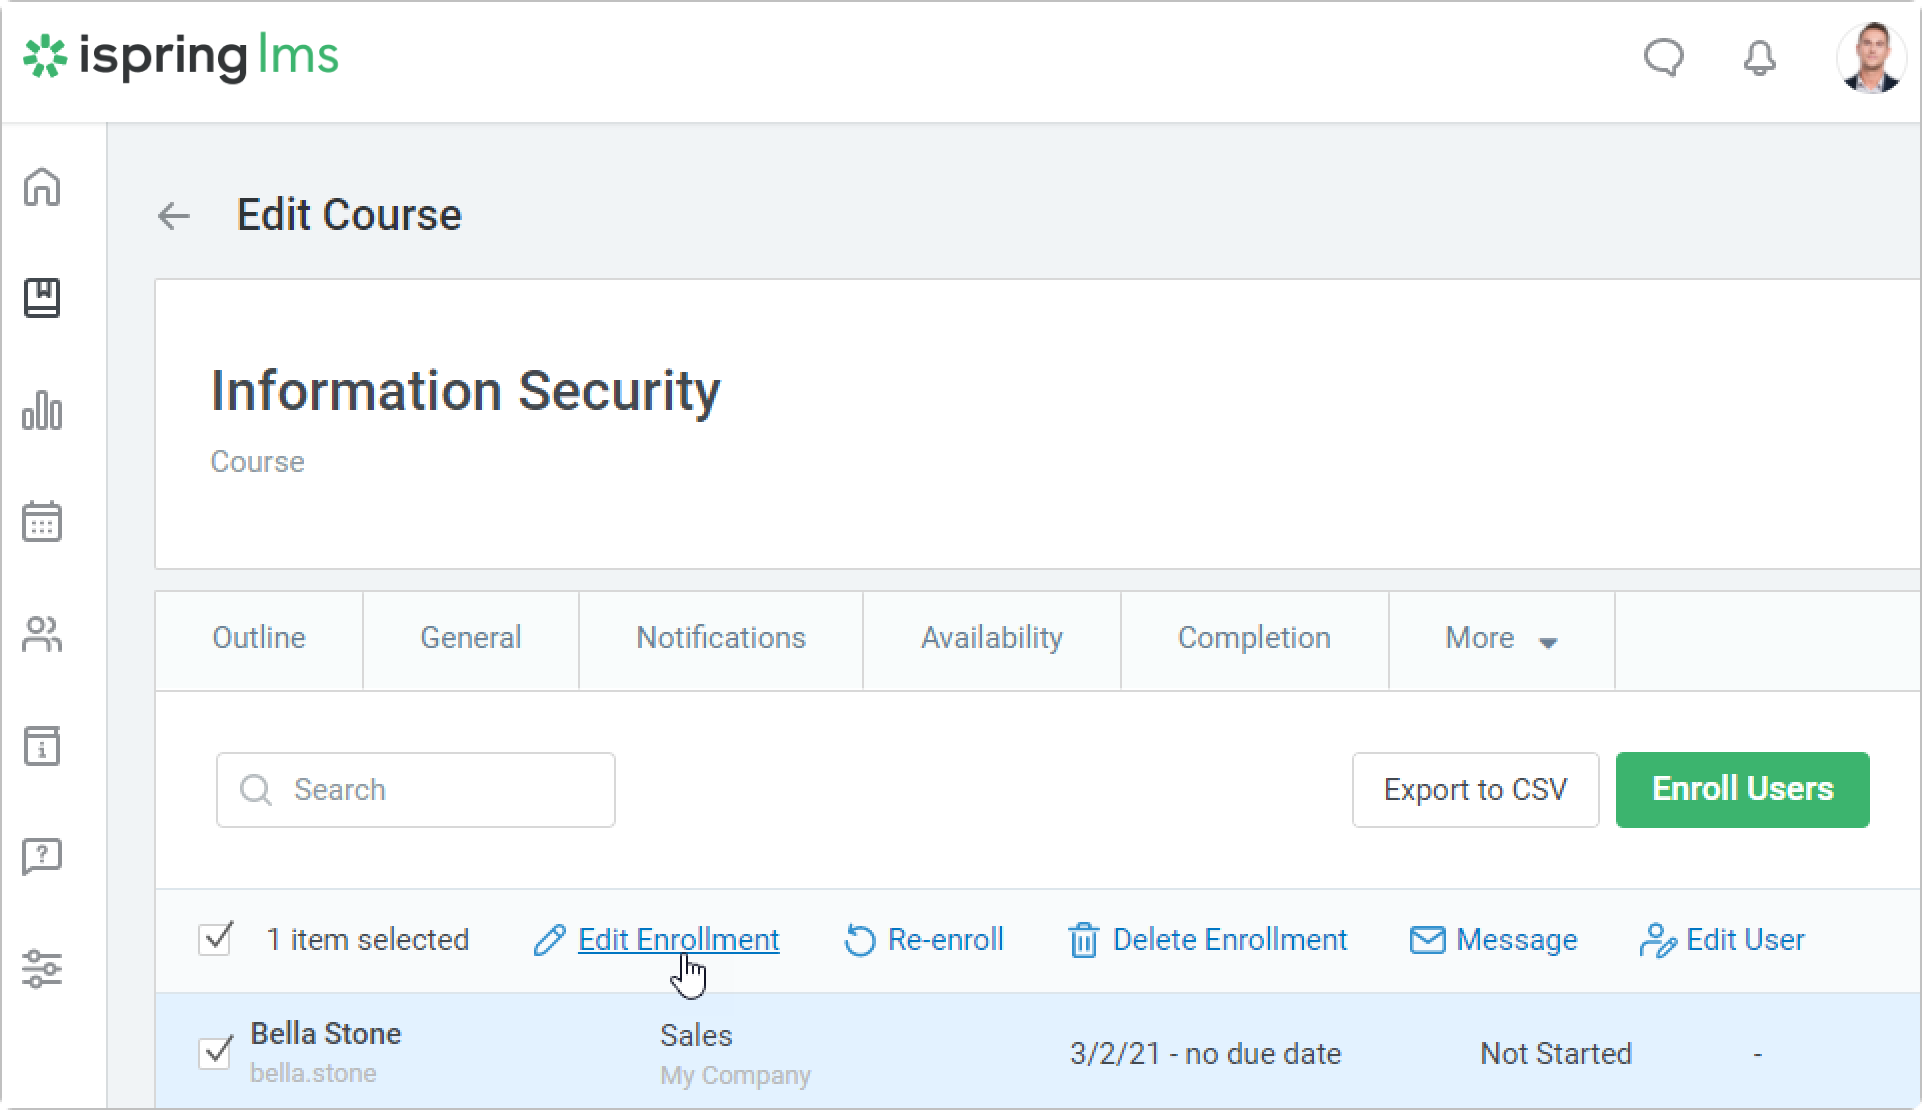Expand the More tab dropdown

(x=1501, y=639)
